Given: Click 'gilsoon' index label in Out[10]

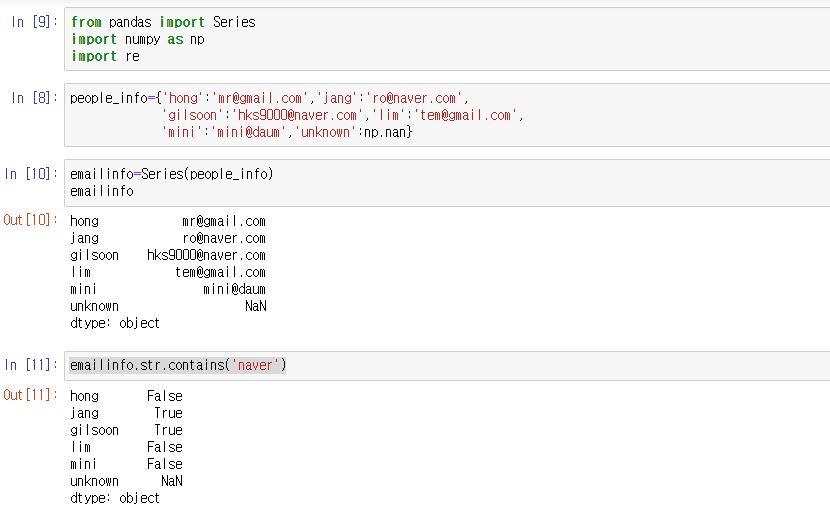Looking at the screenshot, I should [94, 255].
